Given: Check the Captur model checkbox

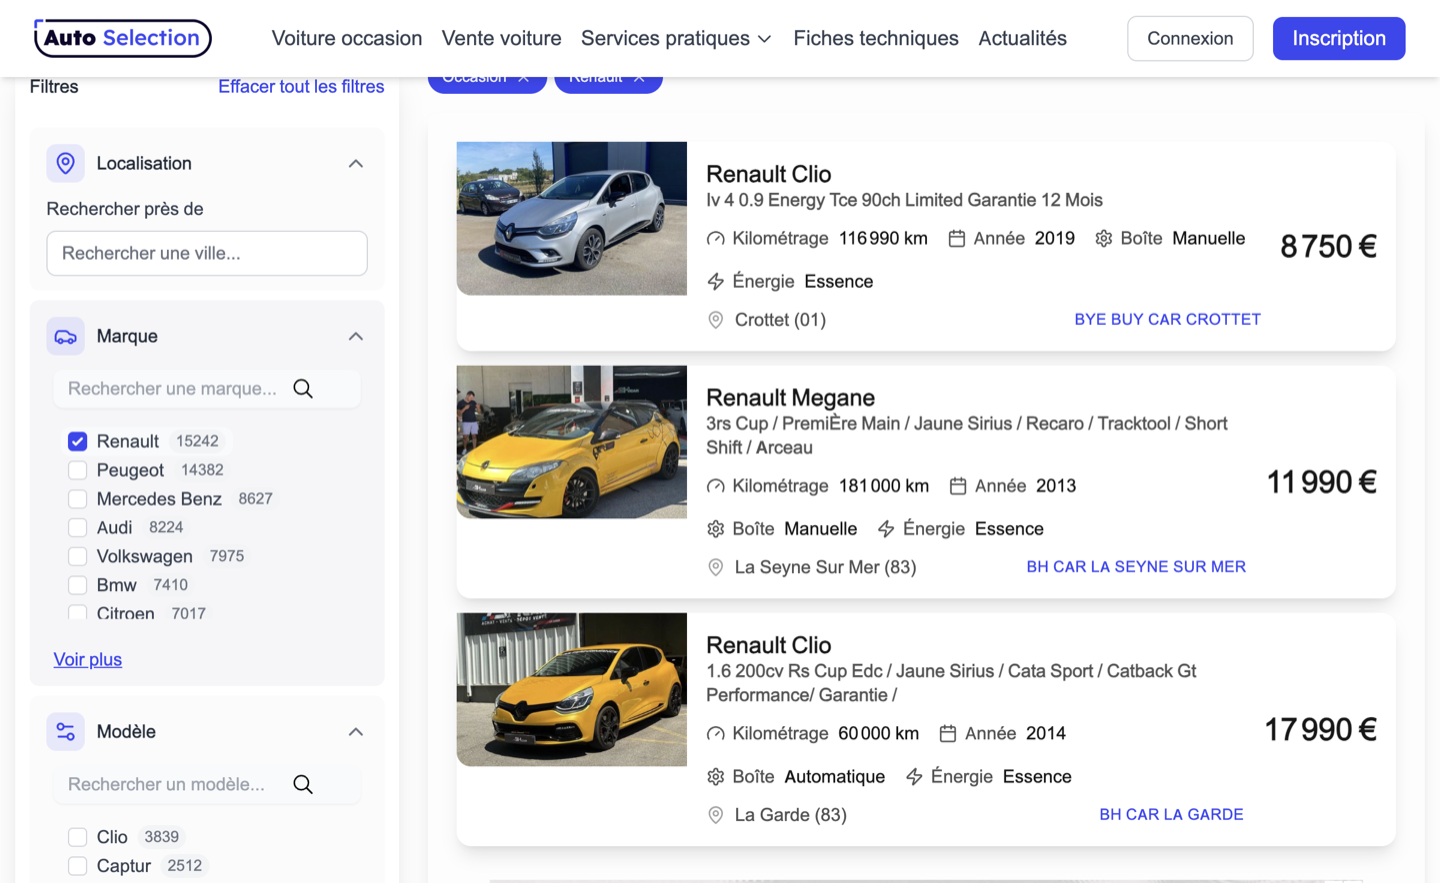Looking at the screenshot, I should click(77, 866).
